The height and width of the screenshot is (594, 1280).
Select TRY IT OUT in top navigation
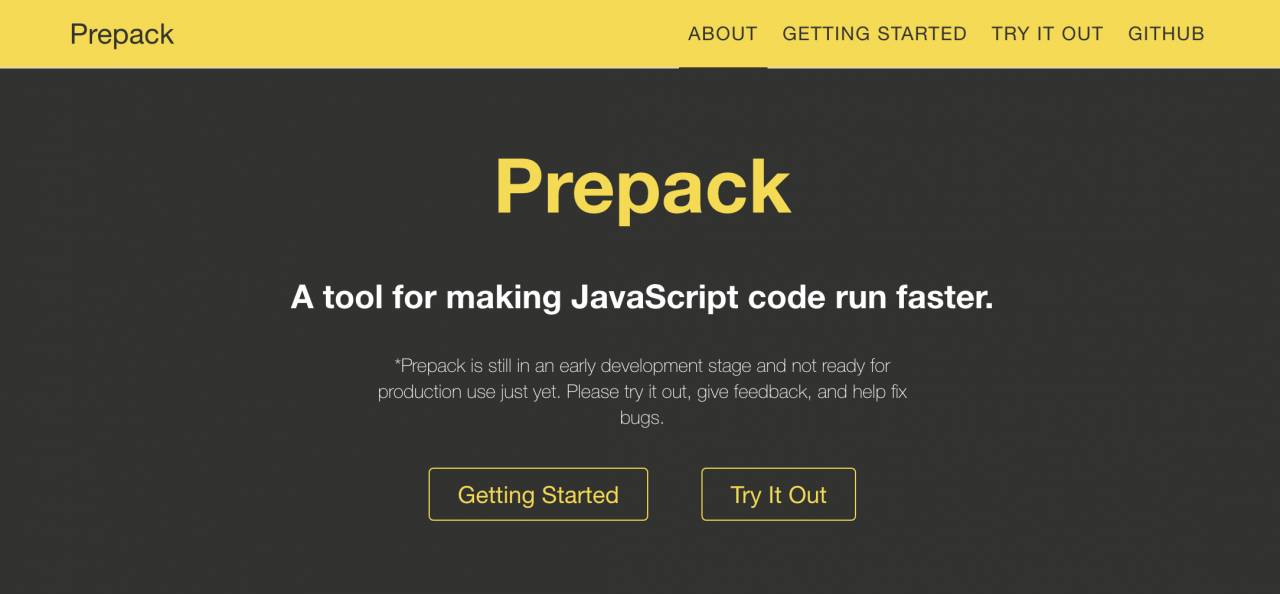1047,34
